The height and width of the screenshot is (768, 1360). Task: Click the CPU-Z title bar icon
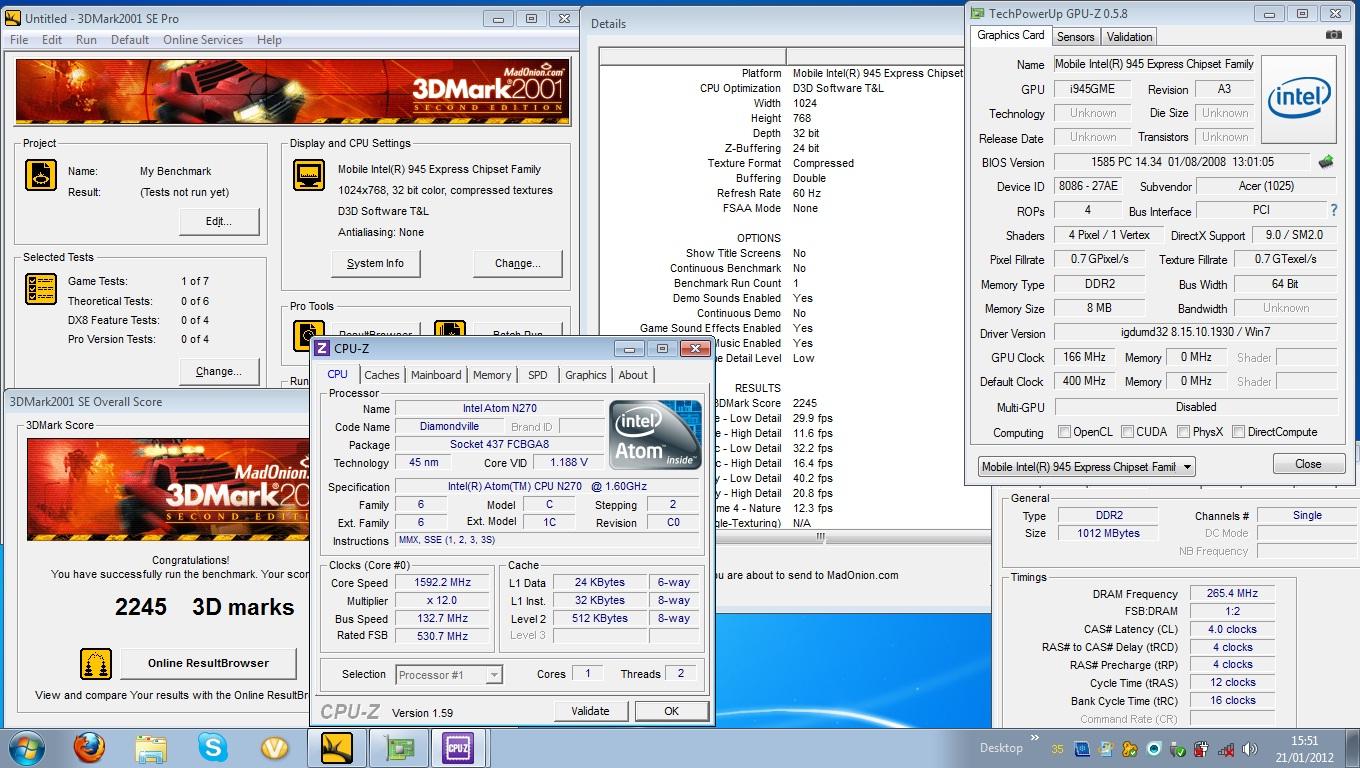pyautogui.click(x=322, y=348)
